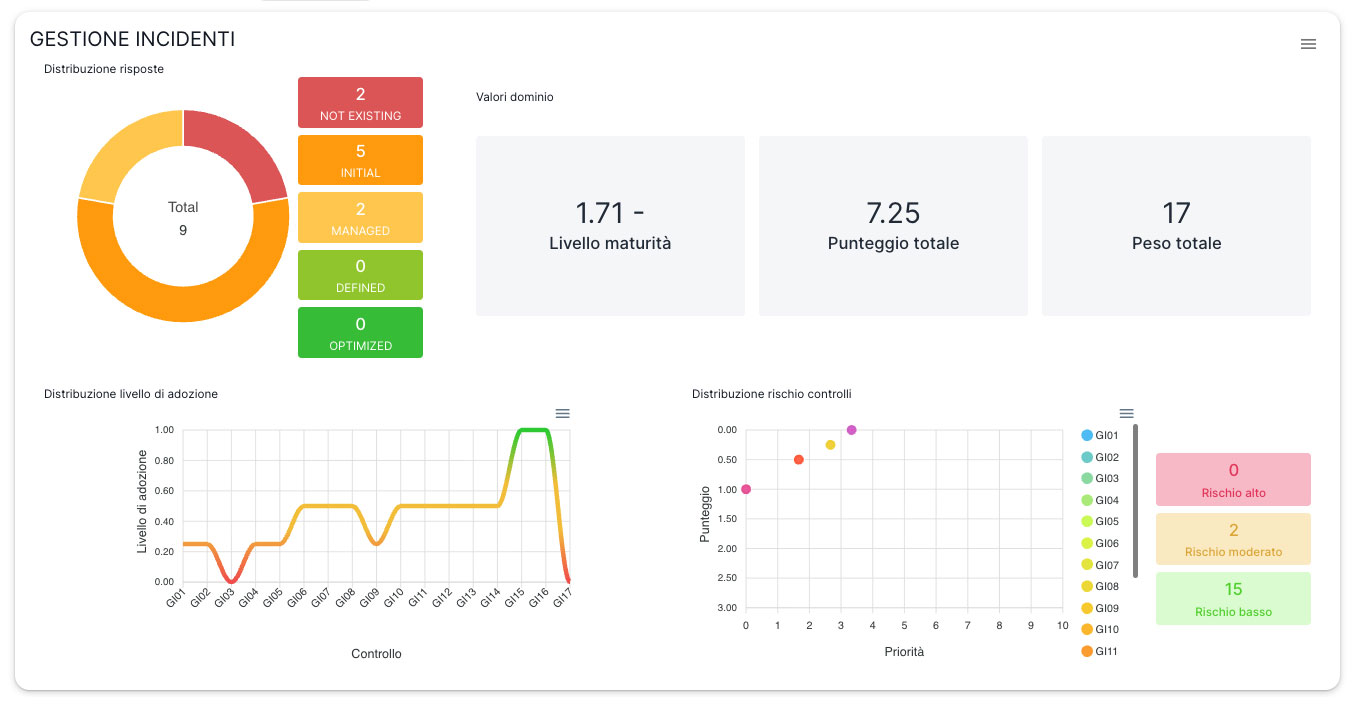
Task: Select the Rischio basso box
Action: 1233,599
